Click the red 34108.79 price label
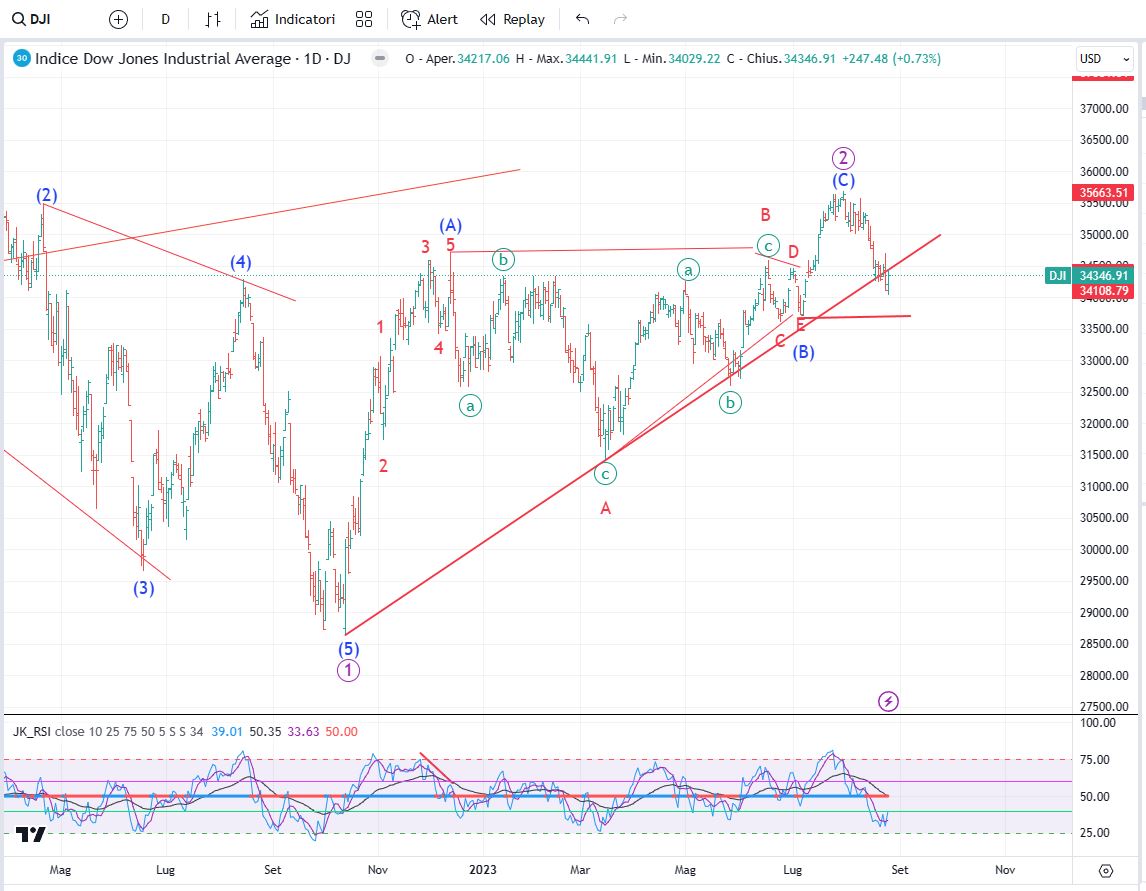 [x=1104, y=291]
